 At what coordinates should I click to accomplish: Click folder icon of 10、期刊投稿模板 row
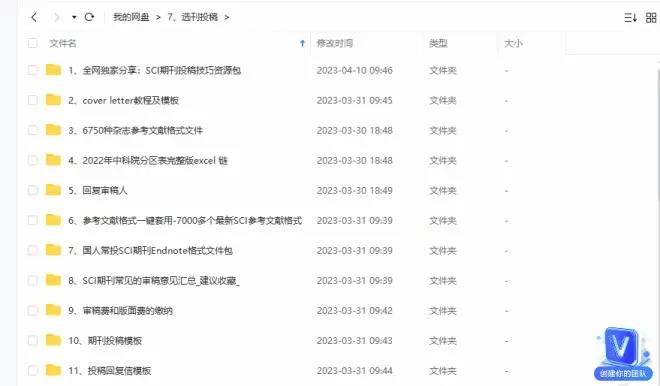(x=53, y=340)
